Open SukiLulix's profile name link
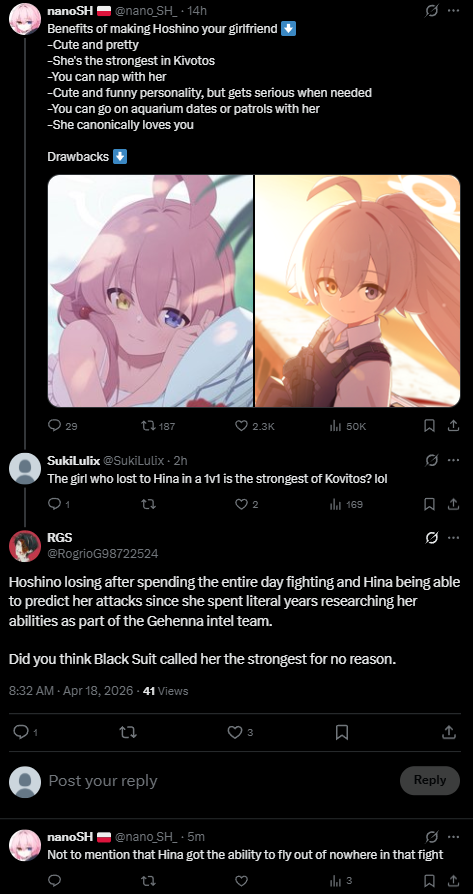473x894 pixels. point(74,460)
